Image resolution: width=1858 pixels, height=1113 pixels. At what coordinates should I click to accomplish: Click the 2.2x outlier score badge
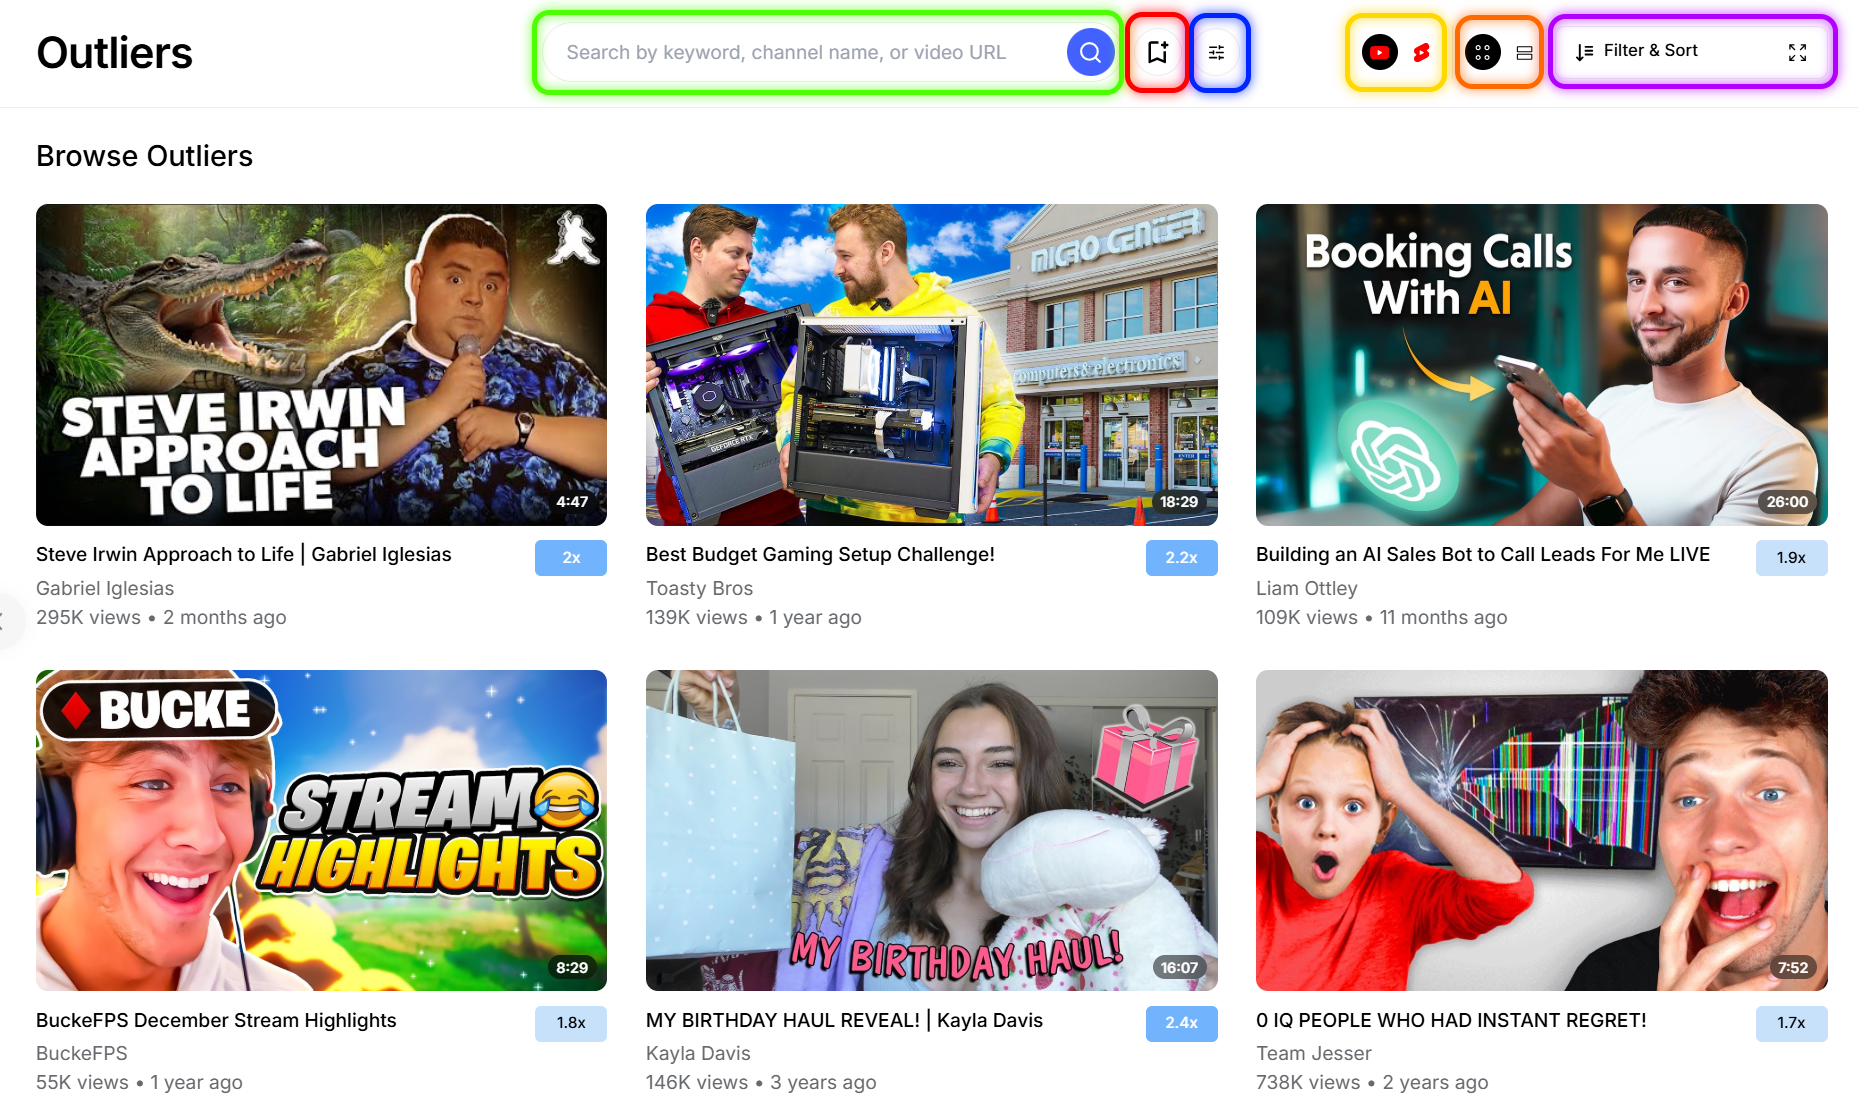point(1181,558)
